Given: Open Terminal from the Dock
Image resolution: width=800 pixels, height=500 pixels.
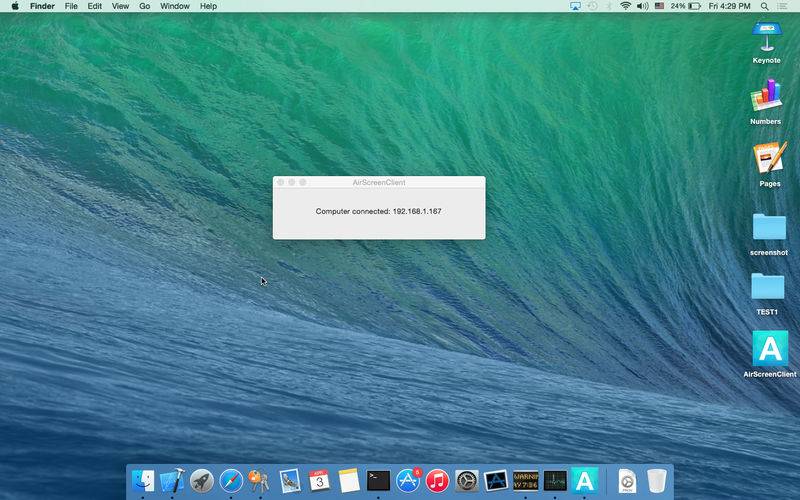Looking at the screenshot, I should click(378, 481).
